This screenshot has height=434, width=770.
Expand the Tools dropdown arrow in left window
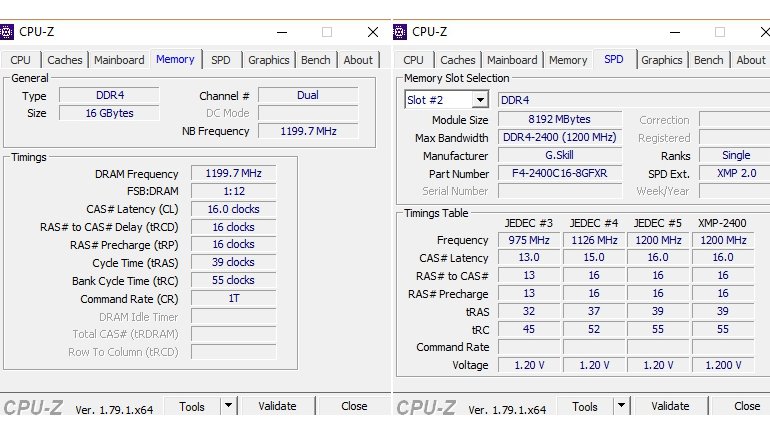tap(228, 406)
